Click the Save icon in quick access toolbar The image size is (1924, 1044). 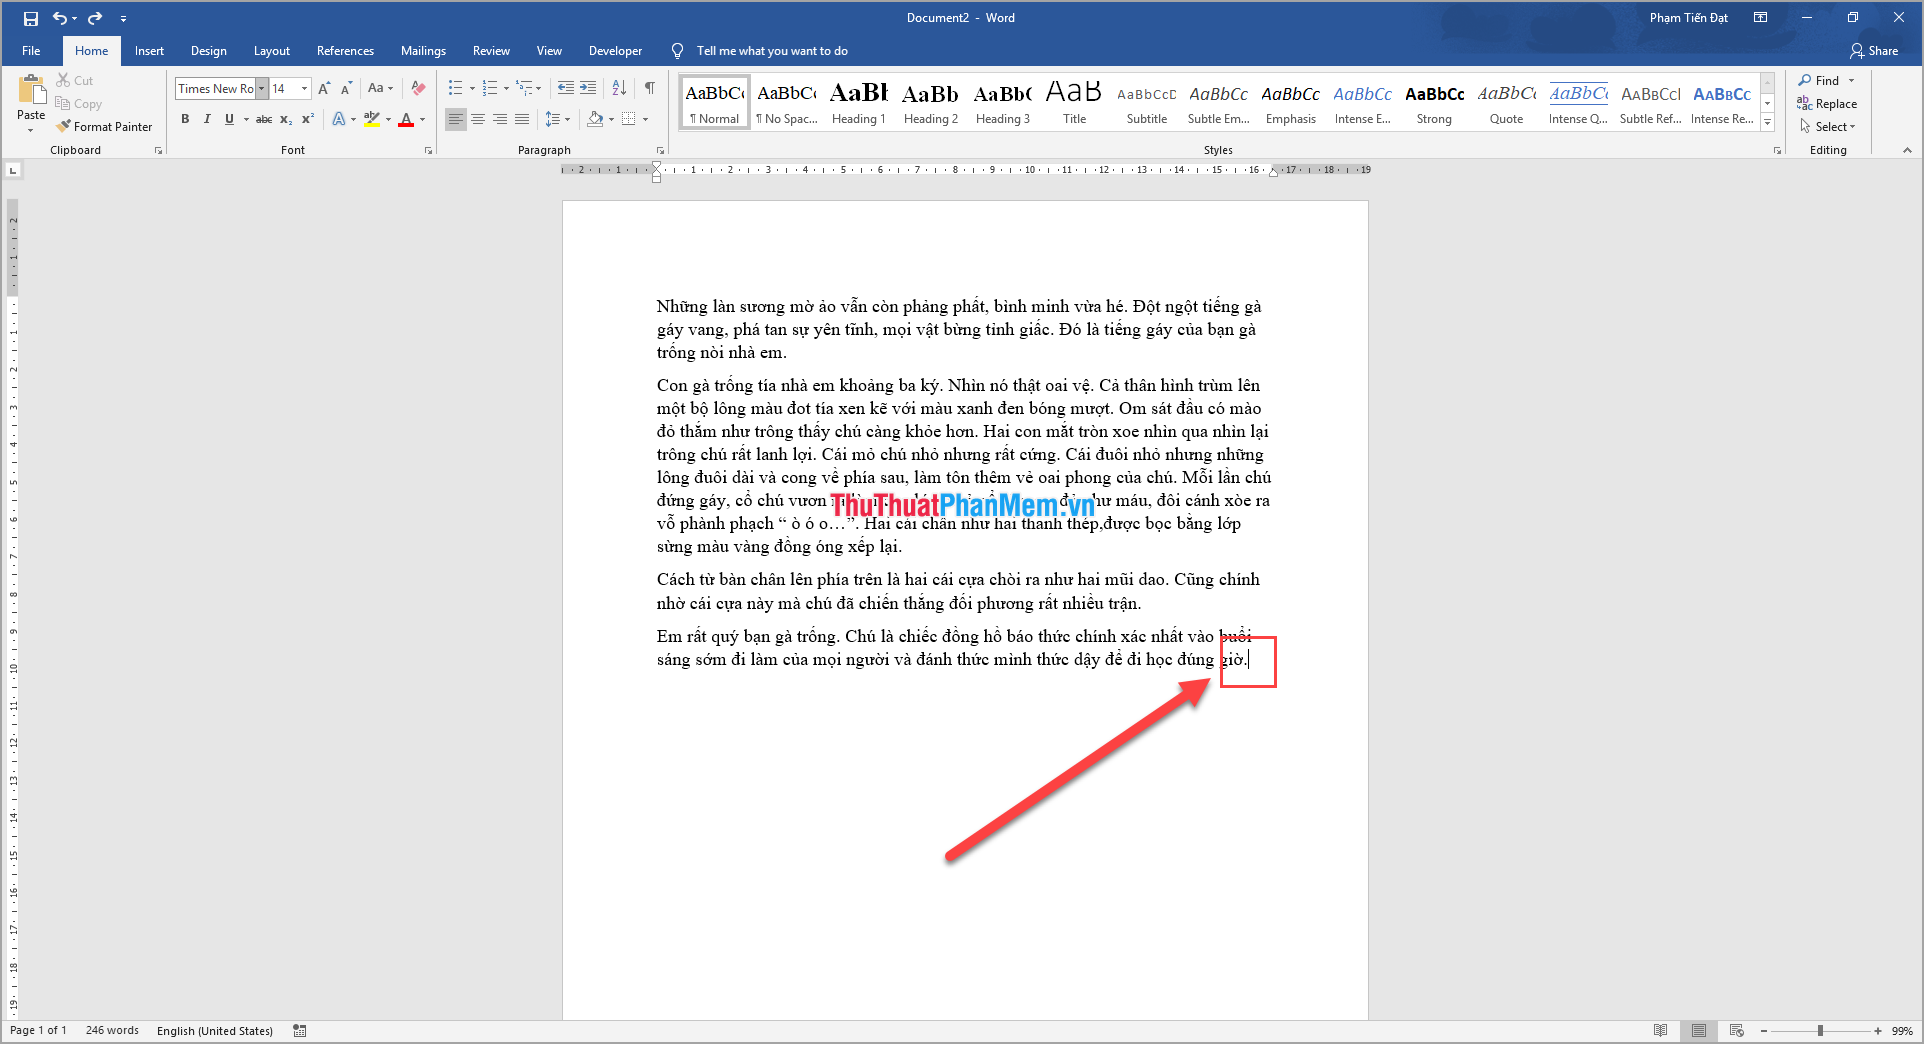click(30, 18)
